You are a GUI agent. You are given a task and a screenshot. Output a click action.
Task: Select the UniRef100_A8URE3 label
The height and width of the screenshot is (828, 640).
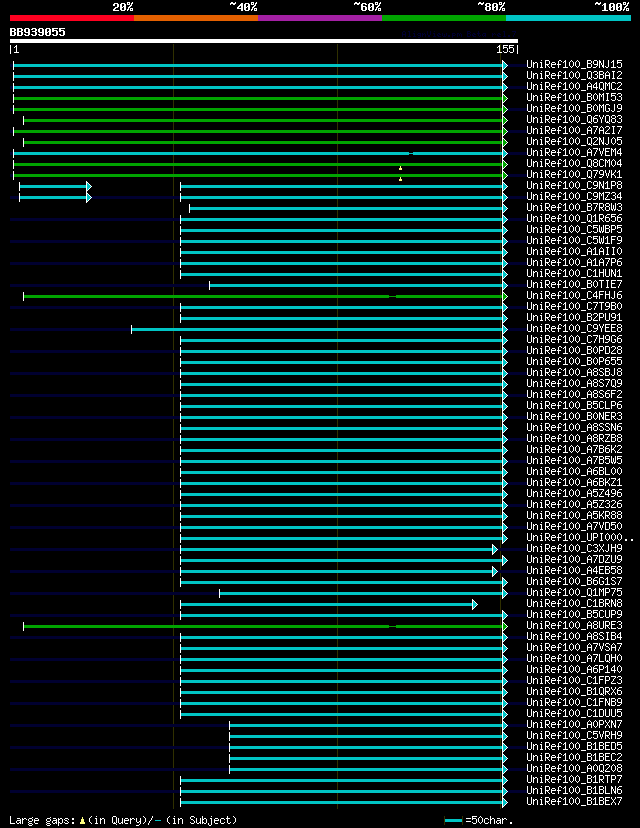click(574, 625)
